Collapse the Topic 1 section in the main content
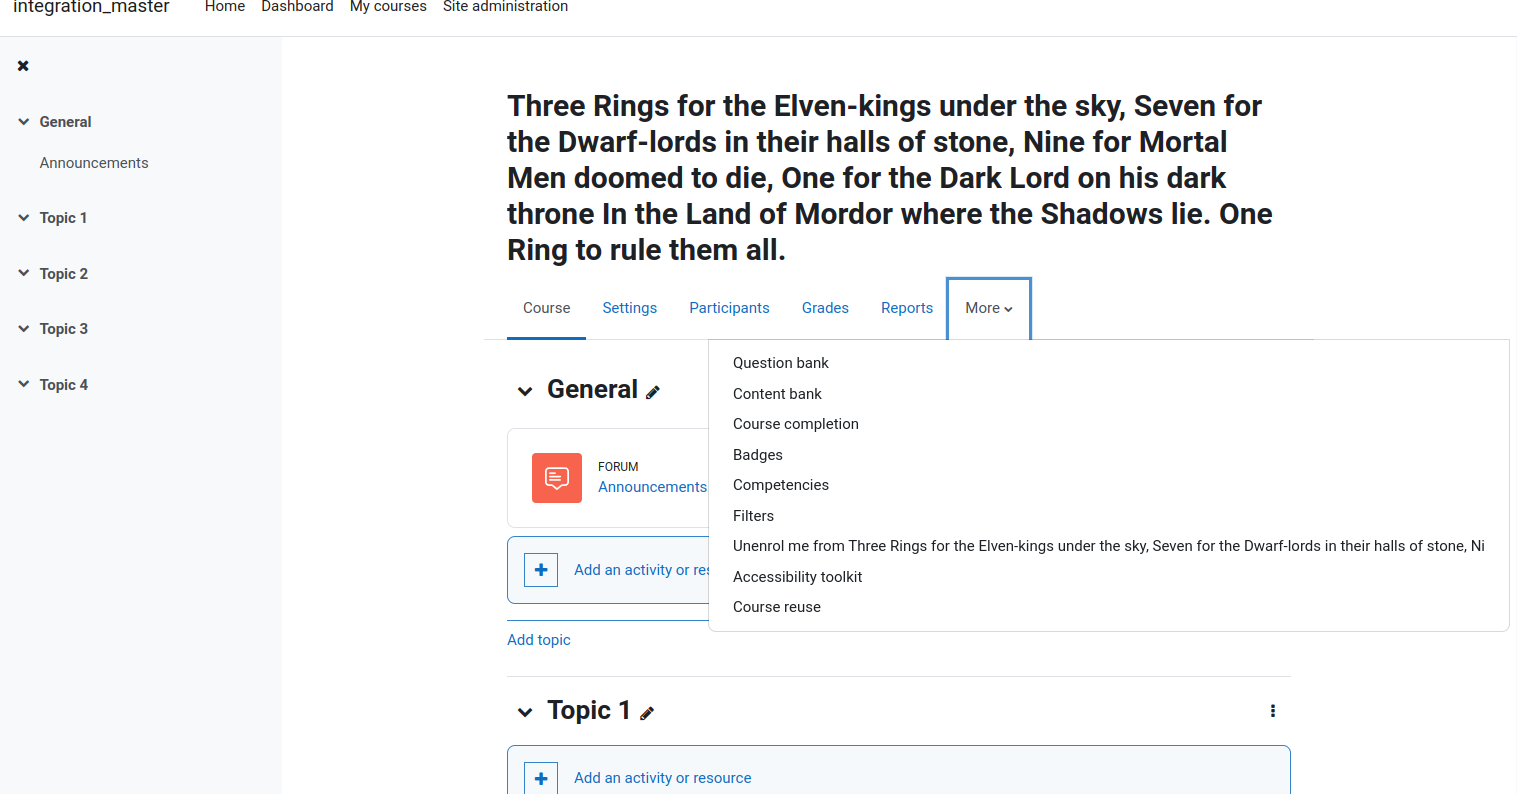Image resolution: width=1517 pixels, height=794 pixels. click(525, 712)
